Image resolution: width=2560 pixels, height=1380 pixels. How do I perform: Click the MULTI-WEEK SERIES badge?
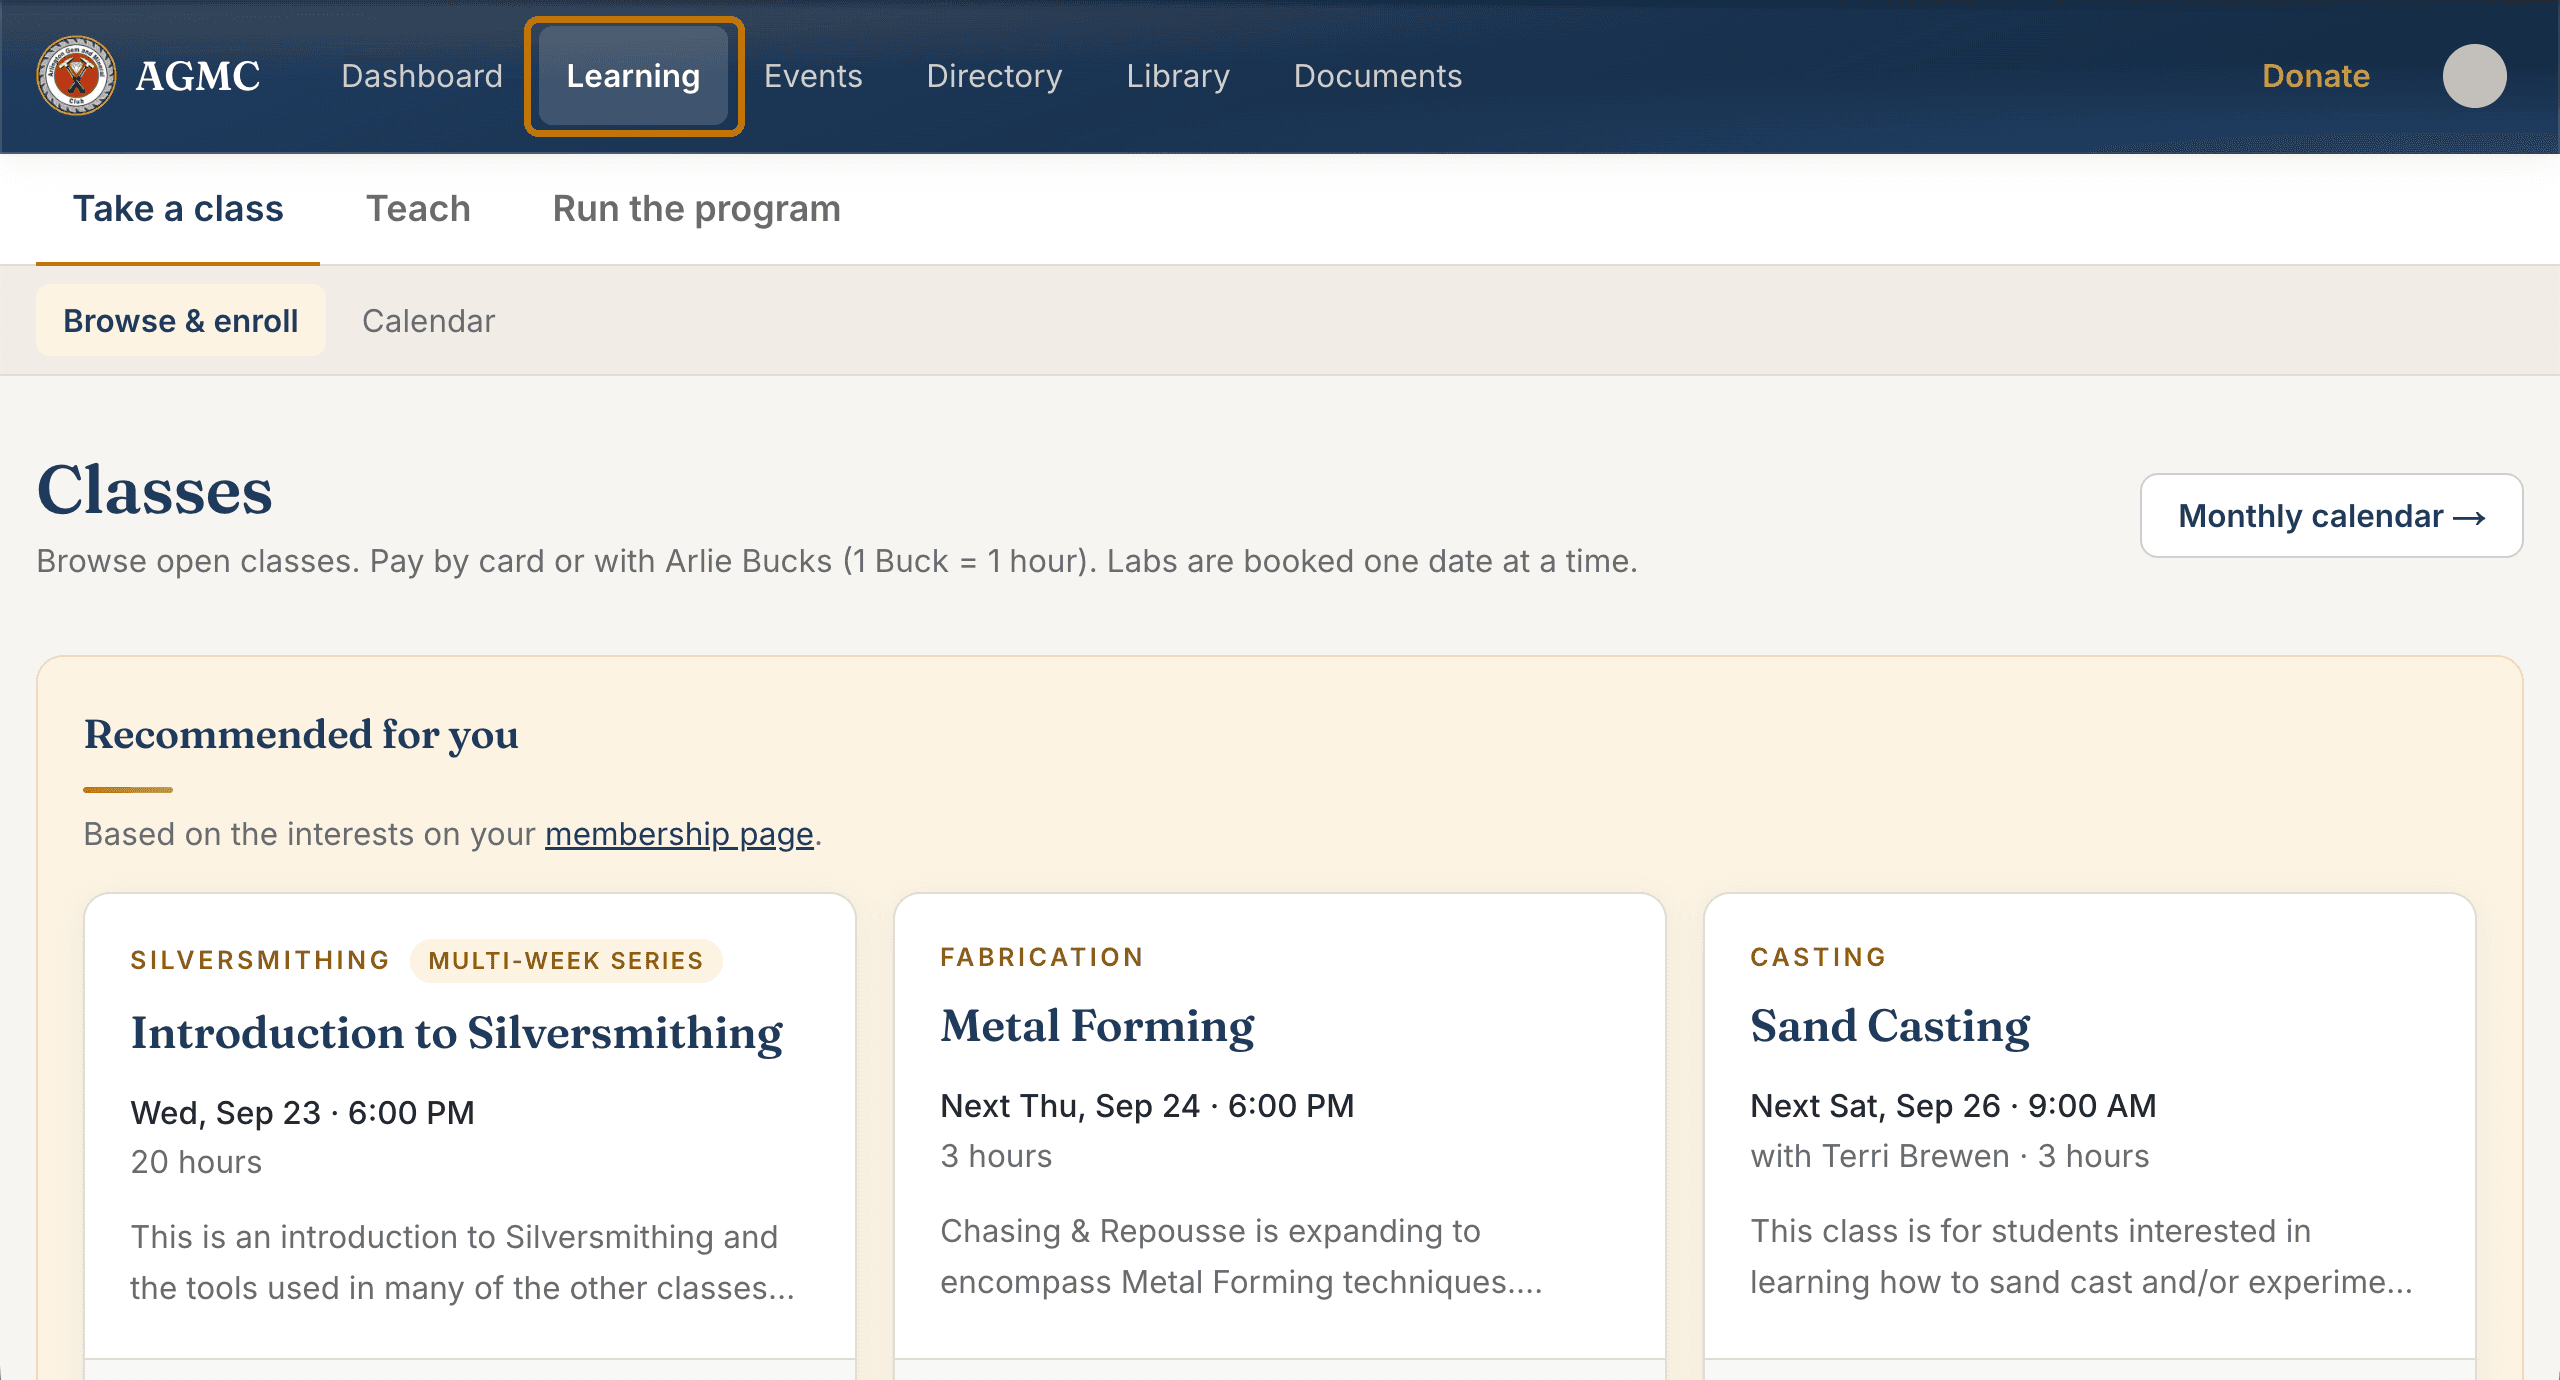pos(566,961)
